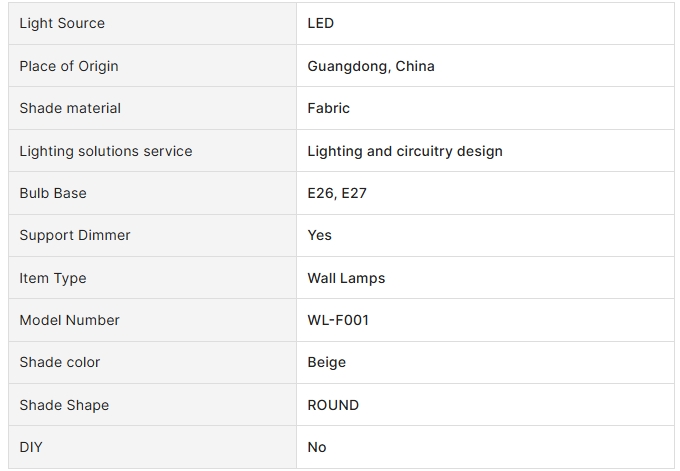Select Lighting and circuitry design text
The width and height of the screenshot is (680, 471).
405,151
